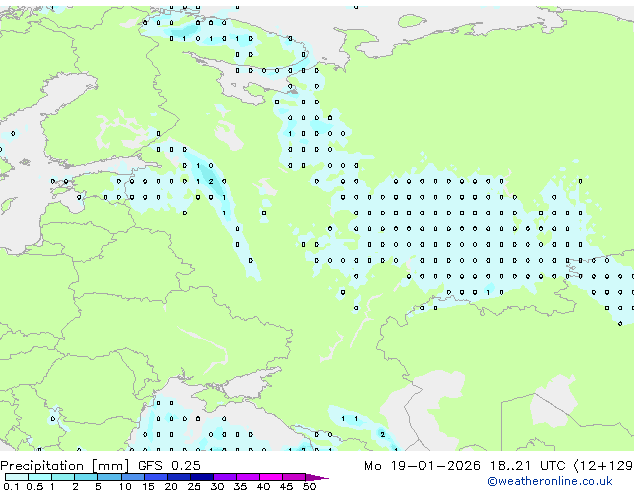634x490 pixels.
Task: Click the '18..21 UTC' time text
Action: (528, 466)
